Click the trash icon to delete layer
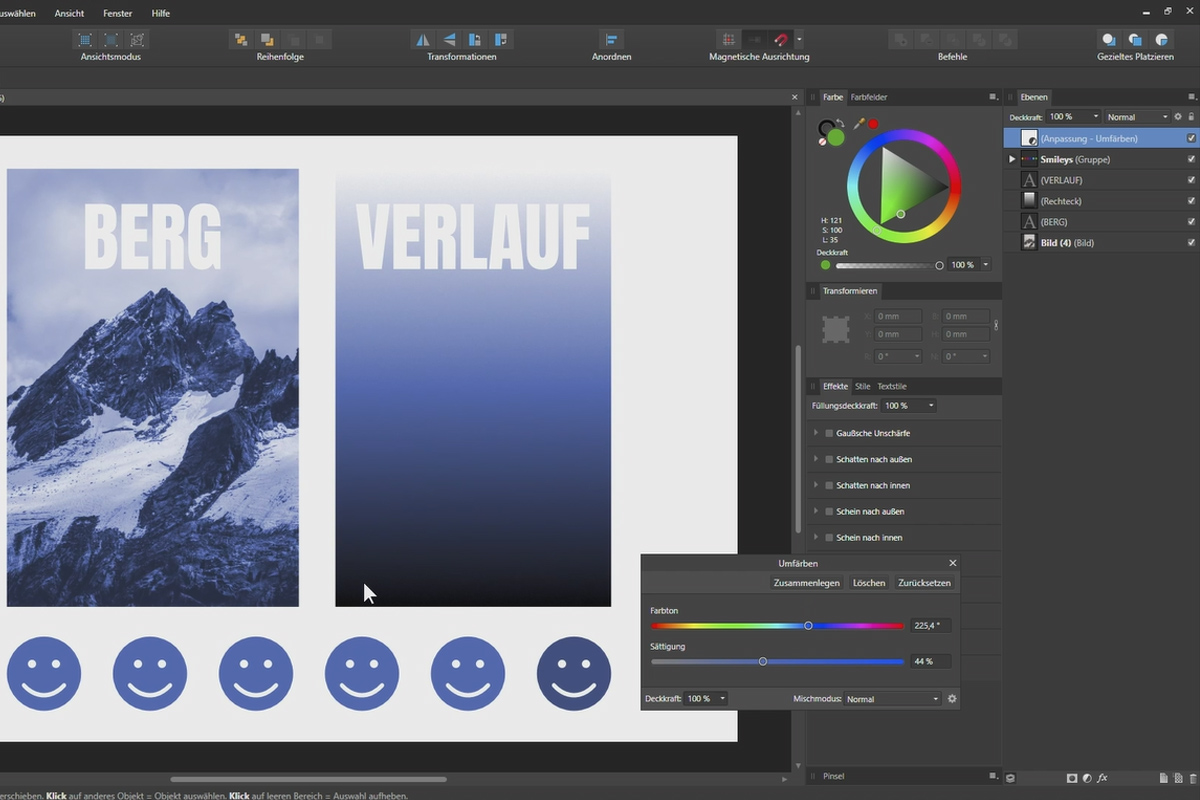1200x800 pixels. (x=1193, y=778)
